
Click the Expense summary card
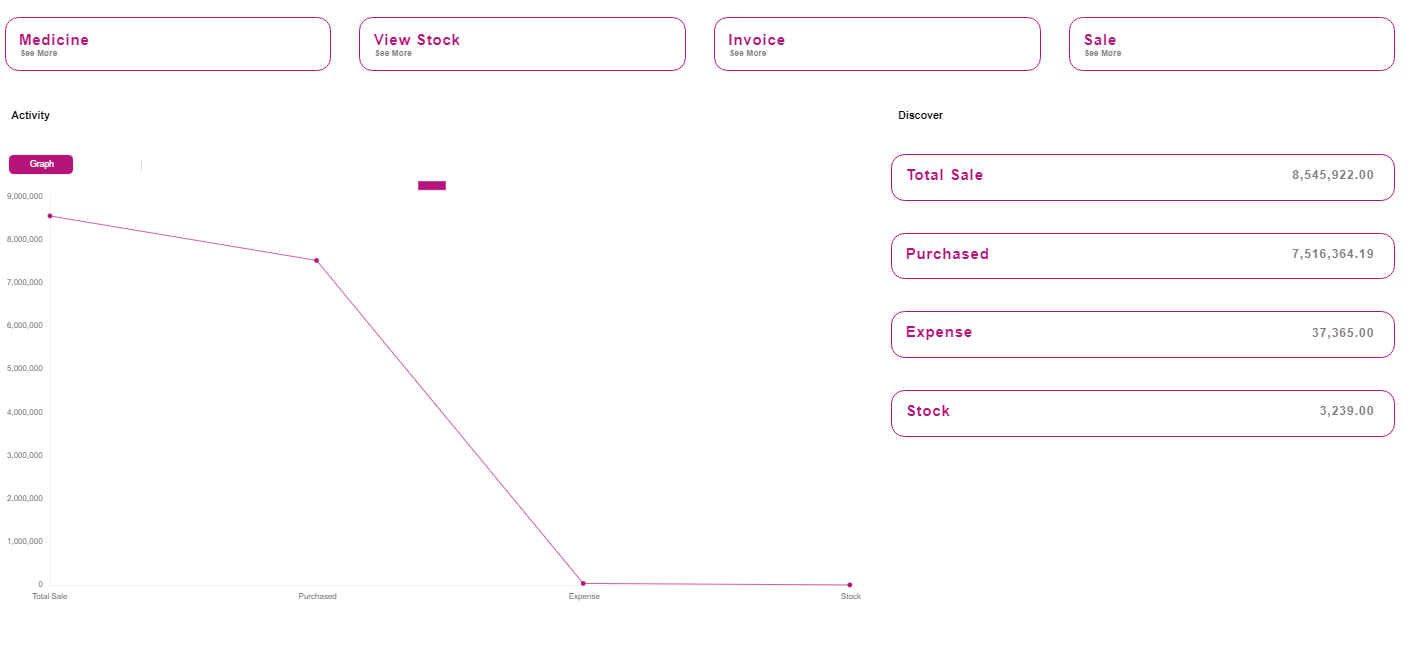coord(1142,334)
